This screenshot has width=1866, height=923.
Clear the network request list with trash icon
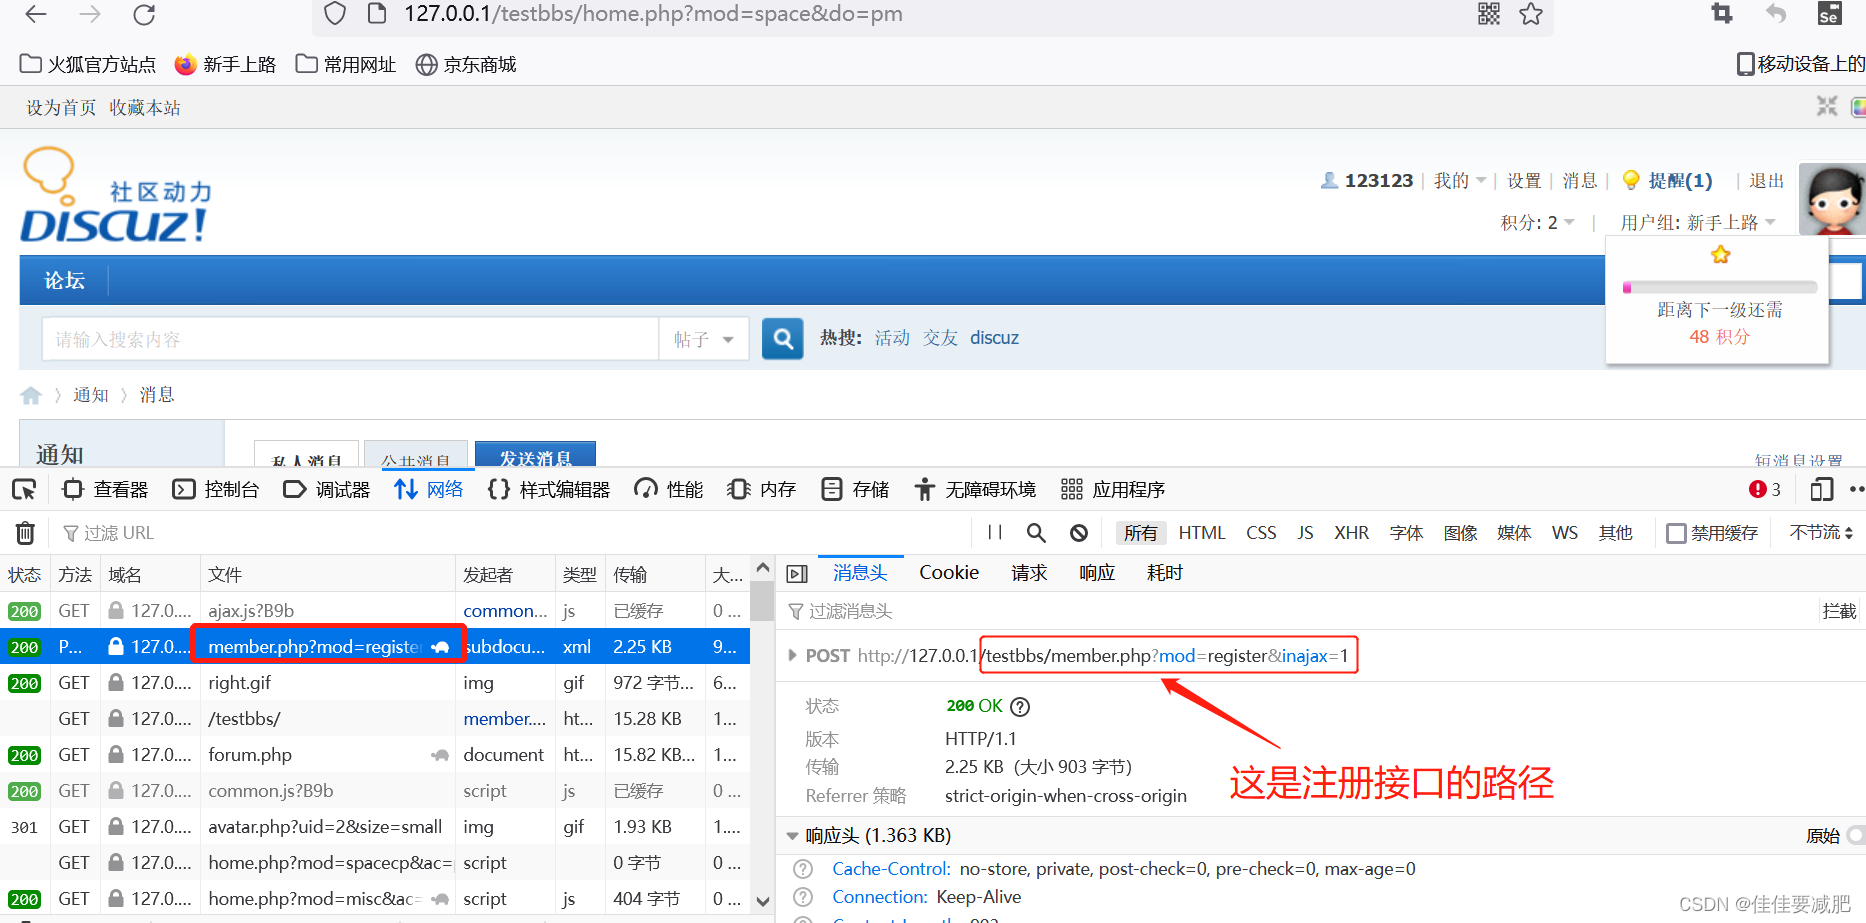[25, 533]
